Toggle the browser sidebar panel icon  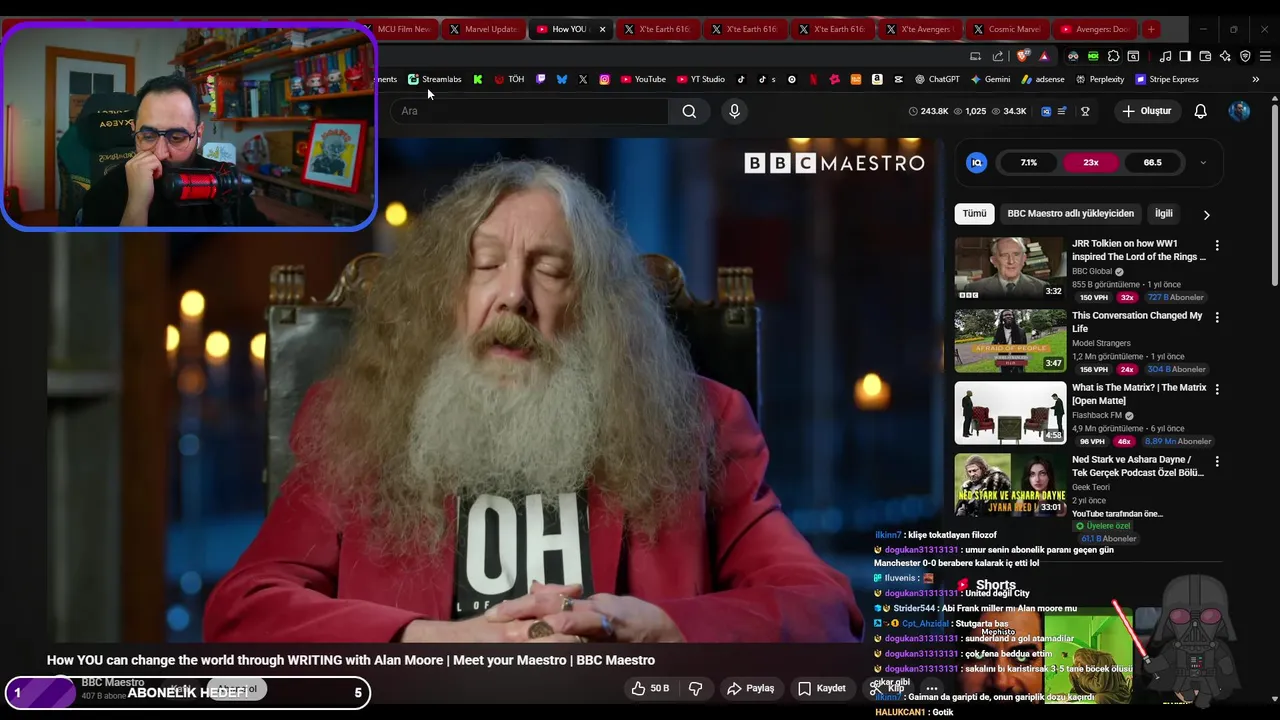(1185, 56)
